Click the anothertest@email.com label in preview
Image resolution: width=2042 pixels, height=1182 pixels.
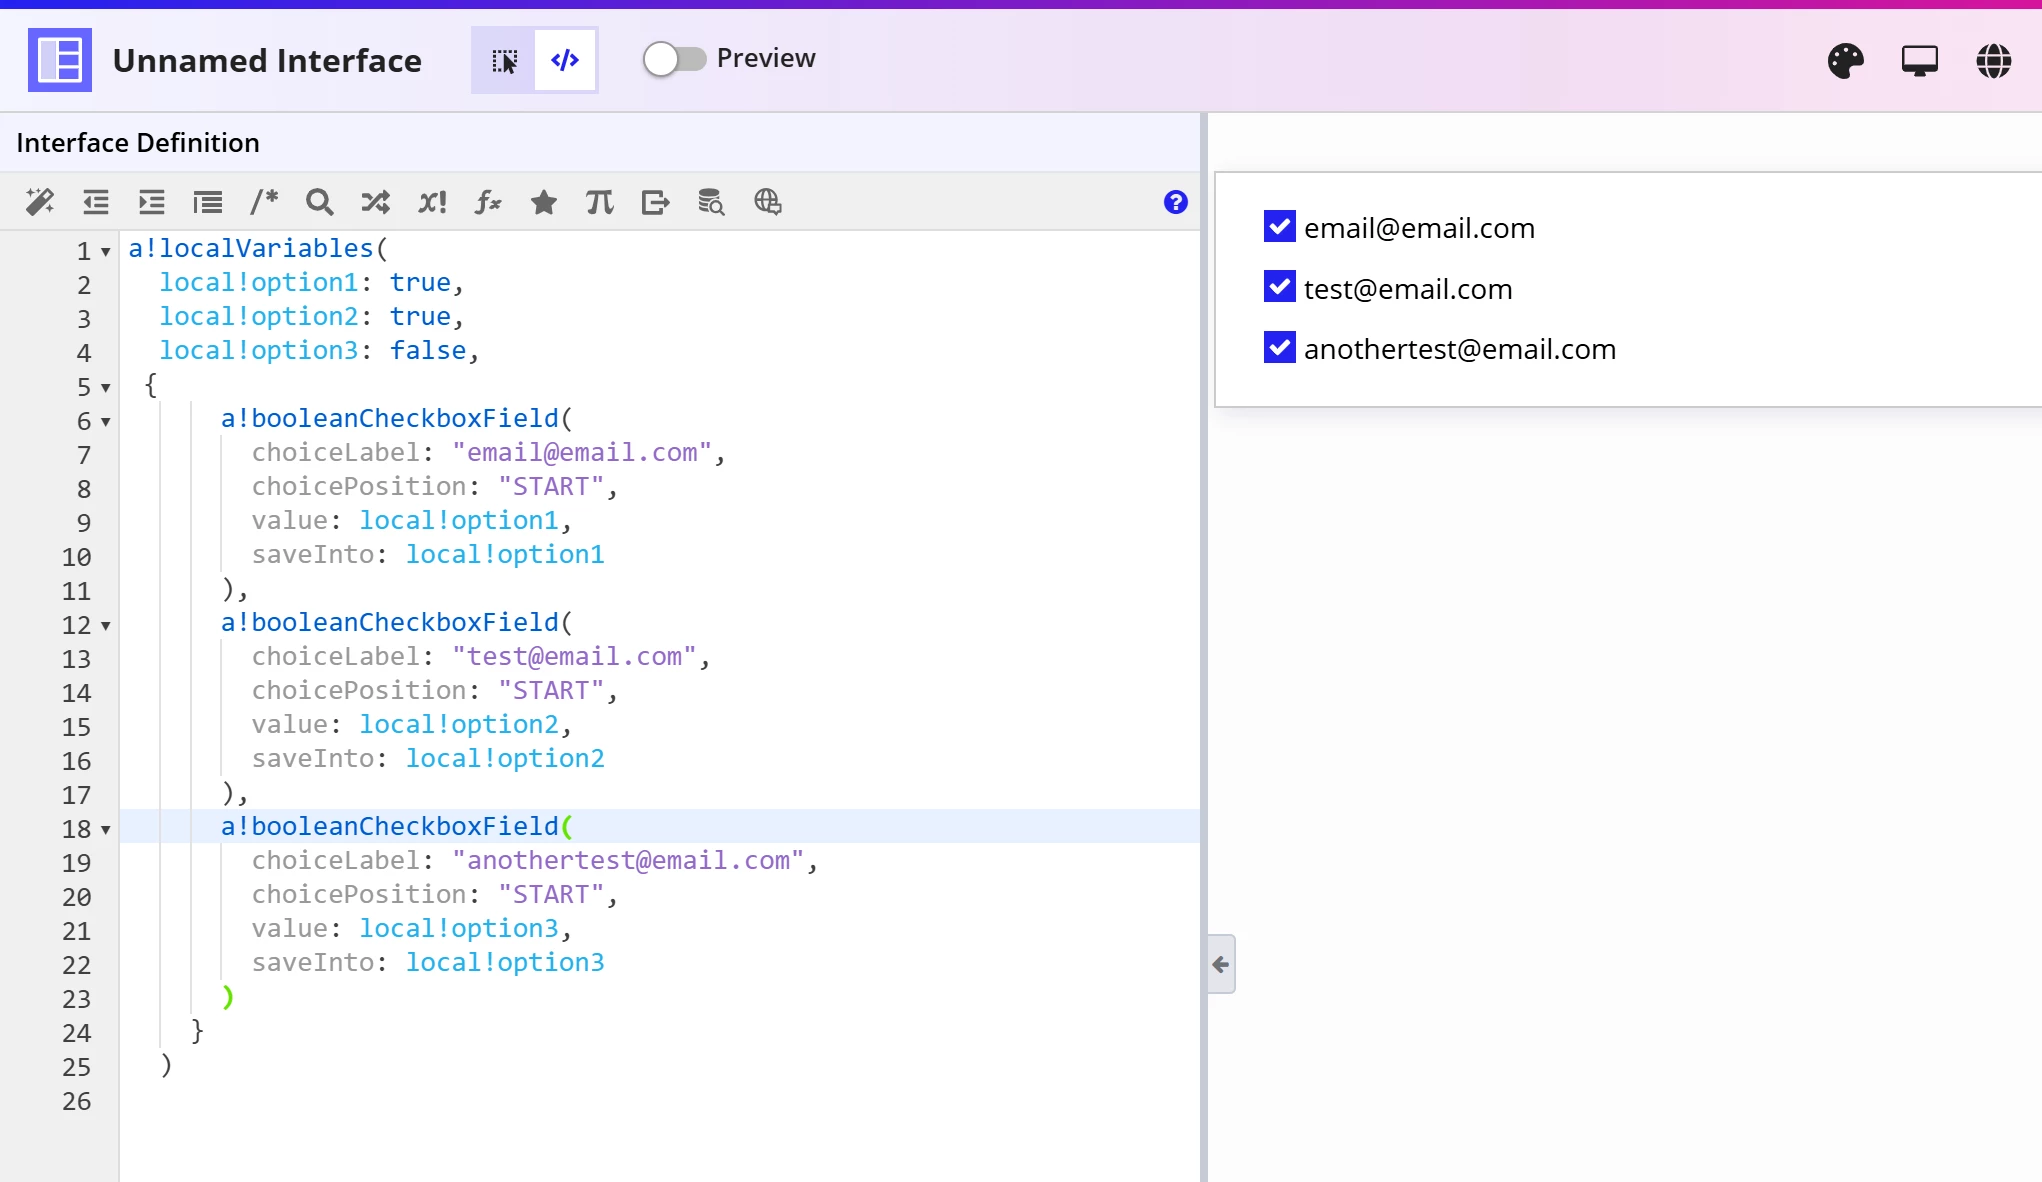(x=1460, y=349)
